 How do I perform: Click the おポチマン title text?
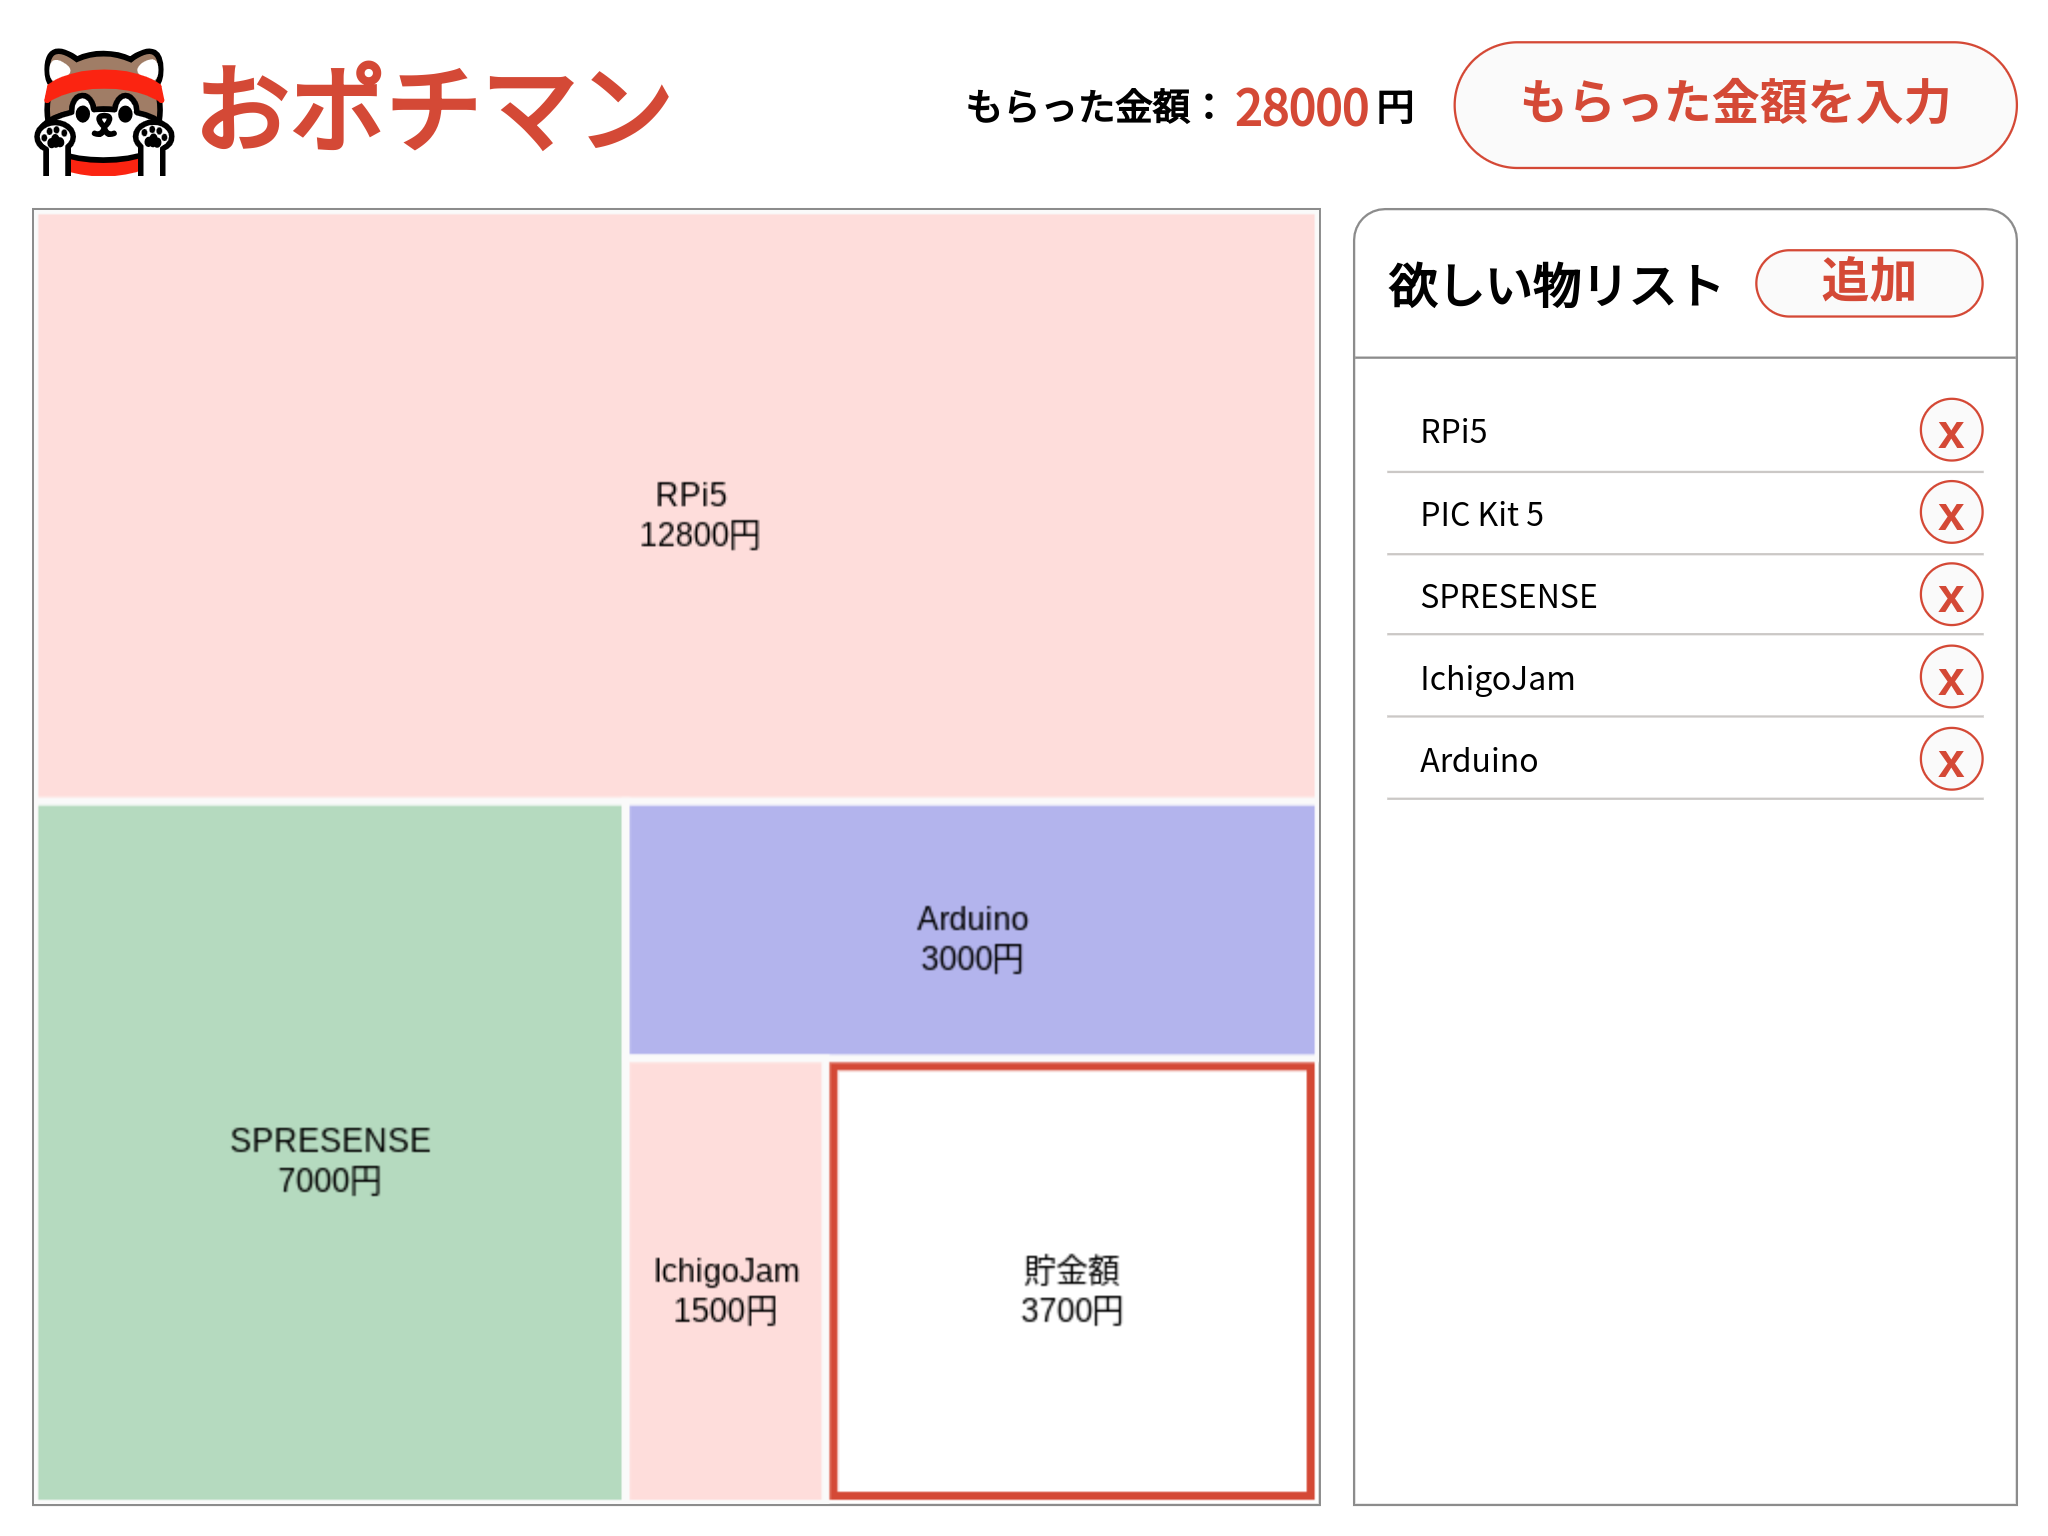pos(435,108)
